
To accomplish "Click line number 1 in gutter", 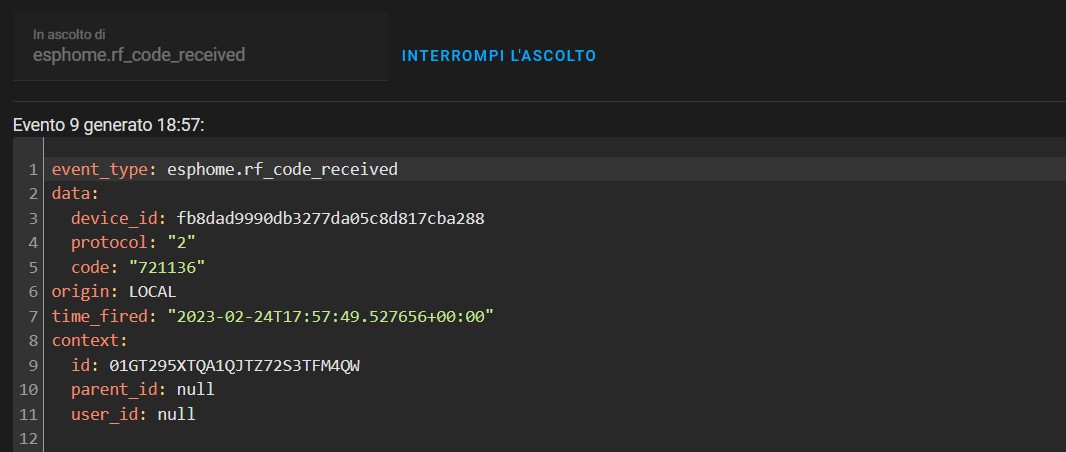I will pyautogui.click(x=33, y=169).
